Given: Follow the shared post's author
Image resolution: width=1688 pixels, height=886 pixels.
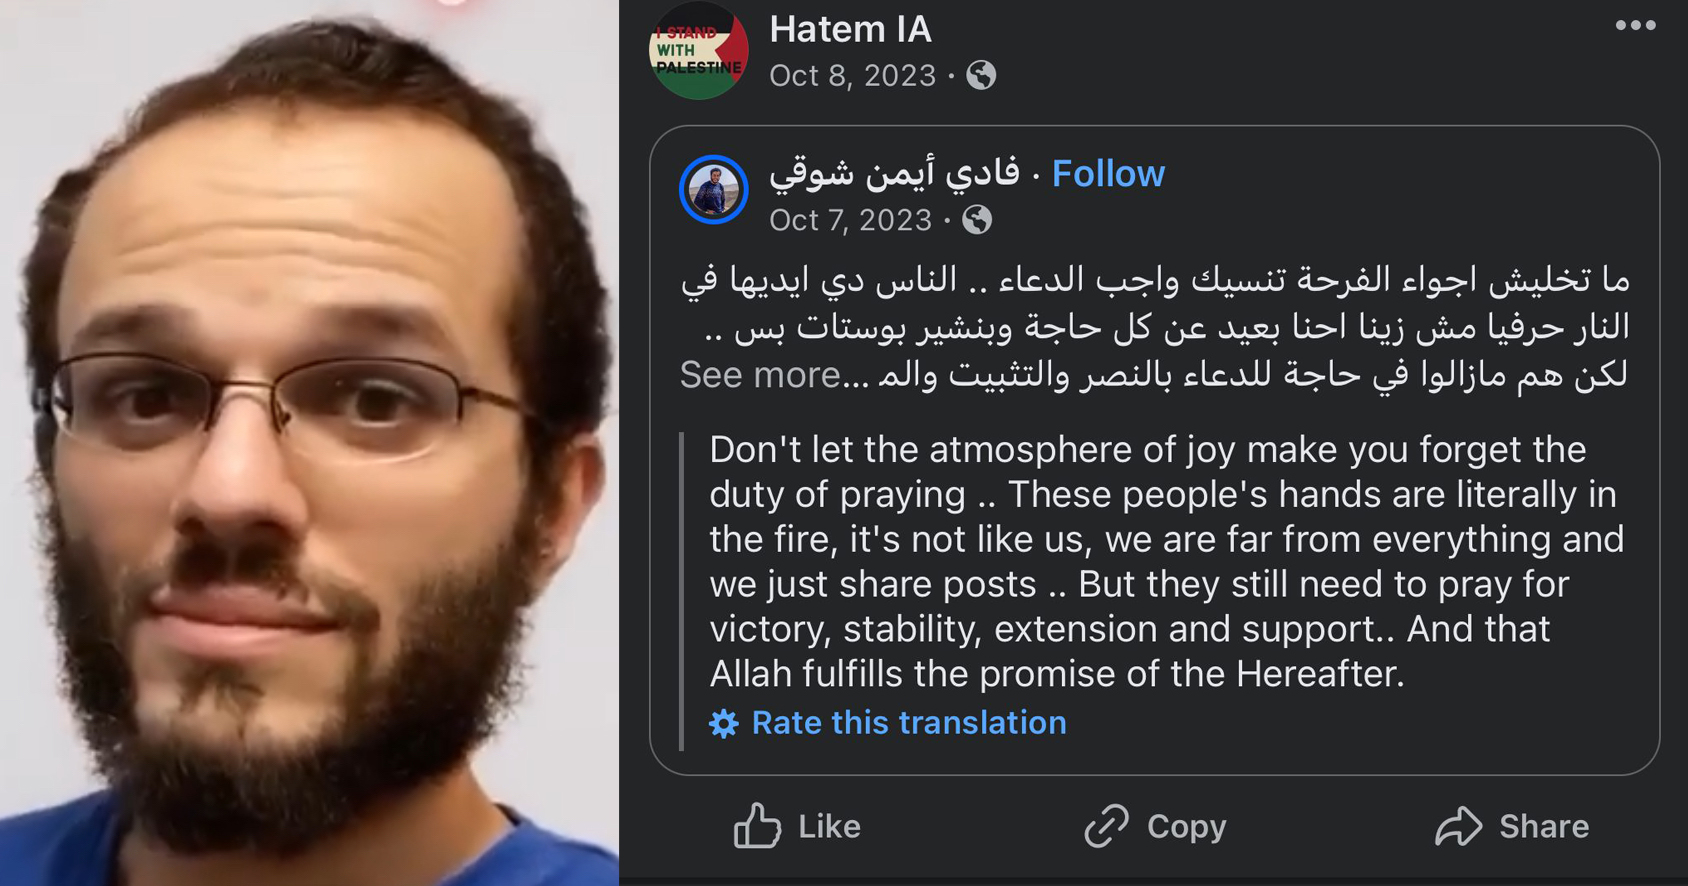Looking at the screenshot, I should 1108,174.
